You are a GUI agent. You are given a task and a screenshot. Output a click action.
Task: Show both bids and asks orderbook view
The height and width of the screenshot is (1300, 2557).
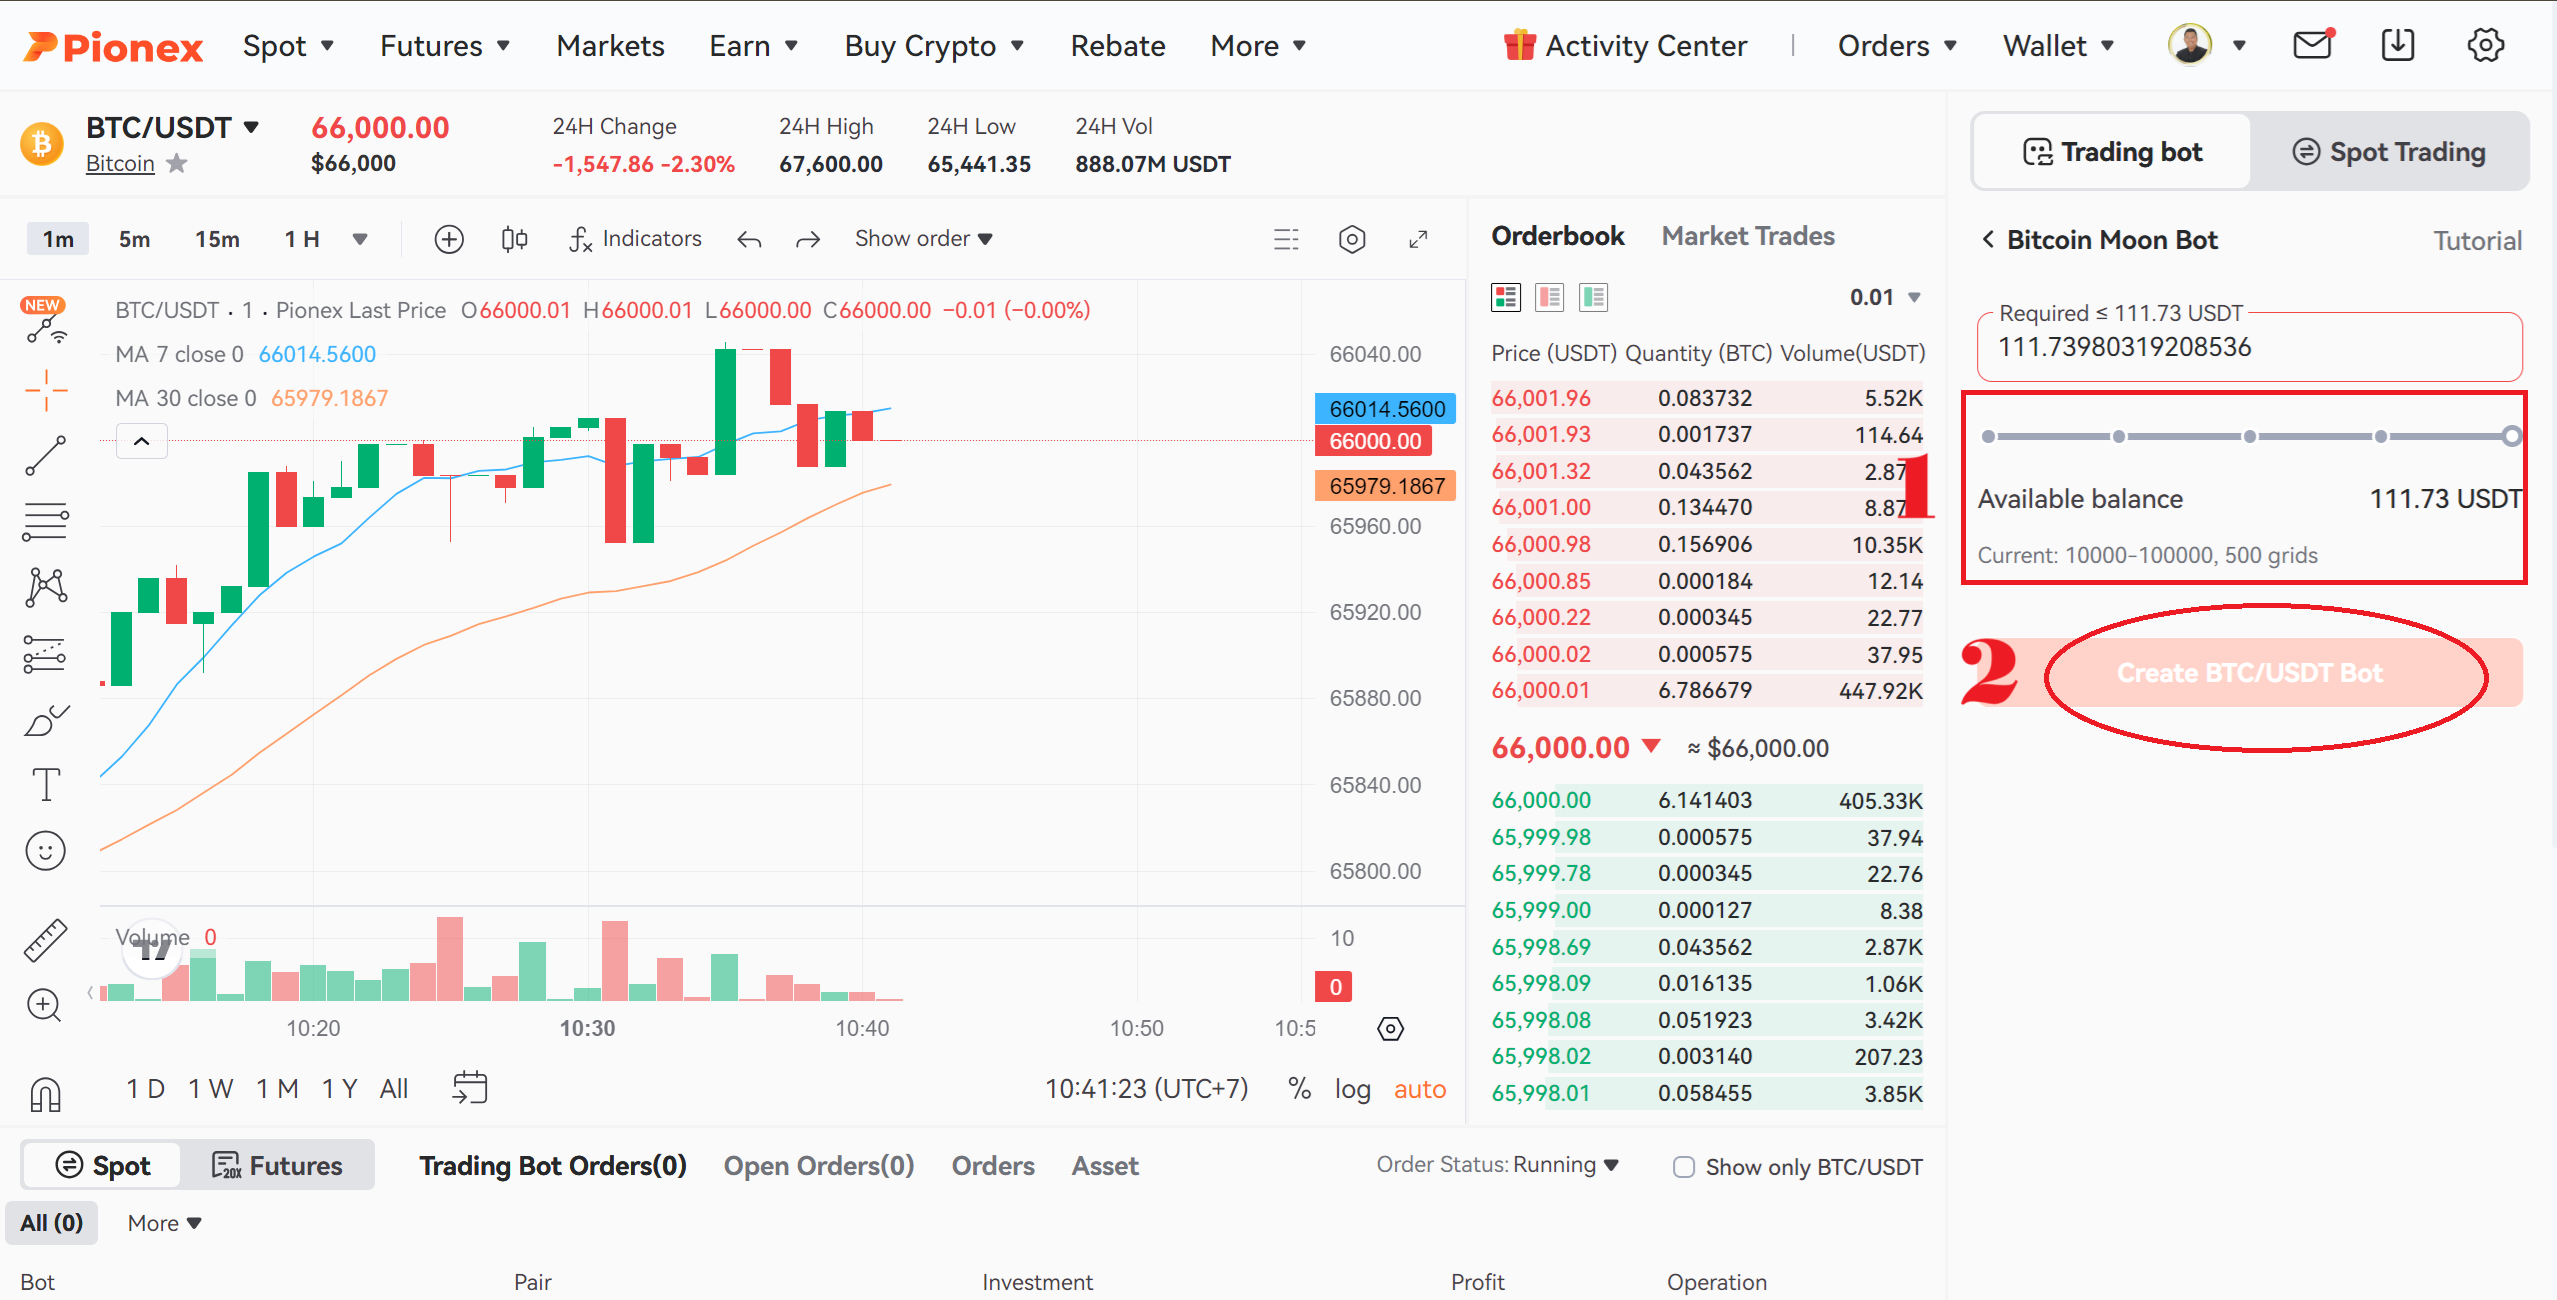(1506, 297)
